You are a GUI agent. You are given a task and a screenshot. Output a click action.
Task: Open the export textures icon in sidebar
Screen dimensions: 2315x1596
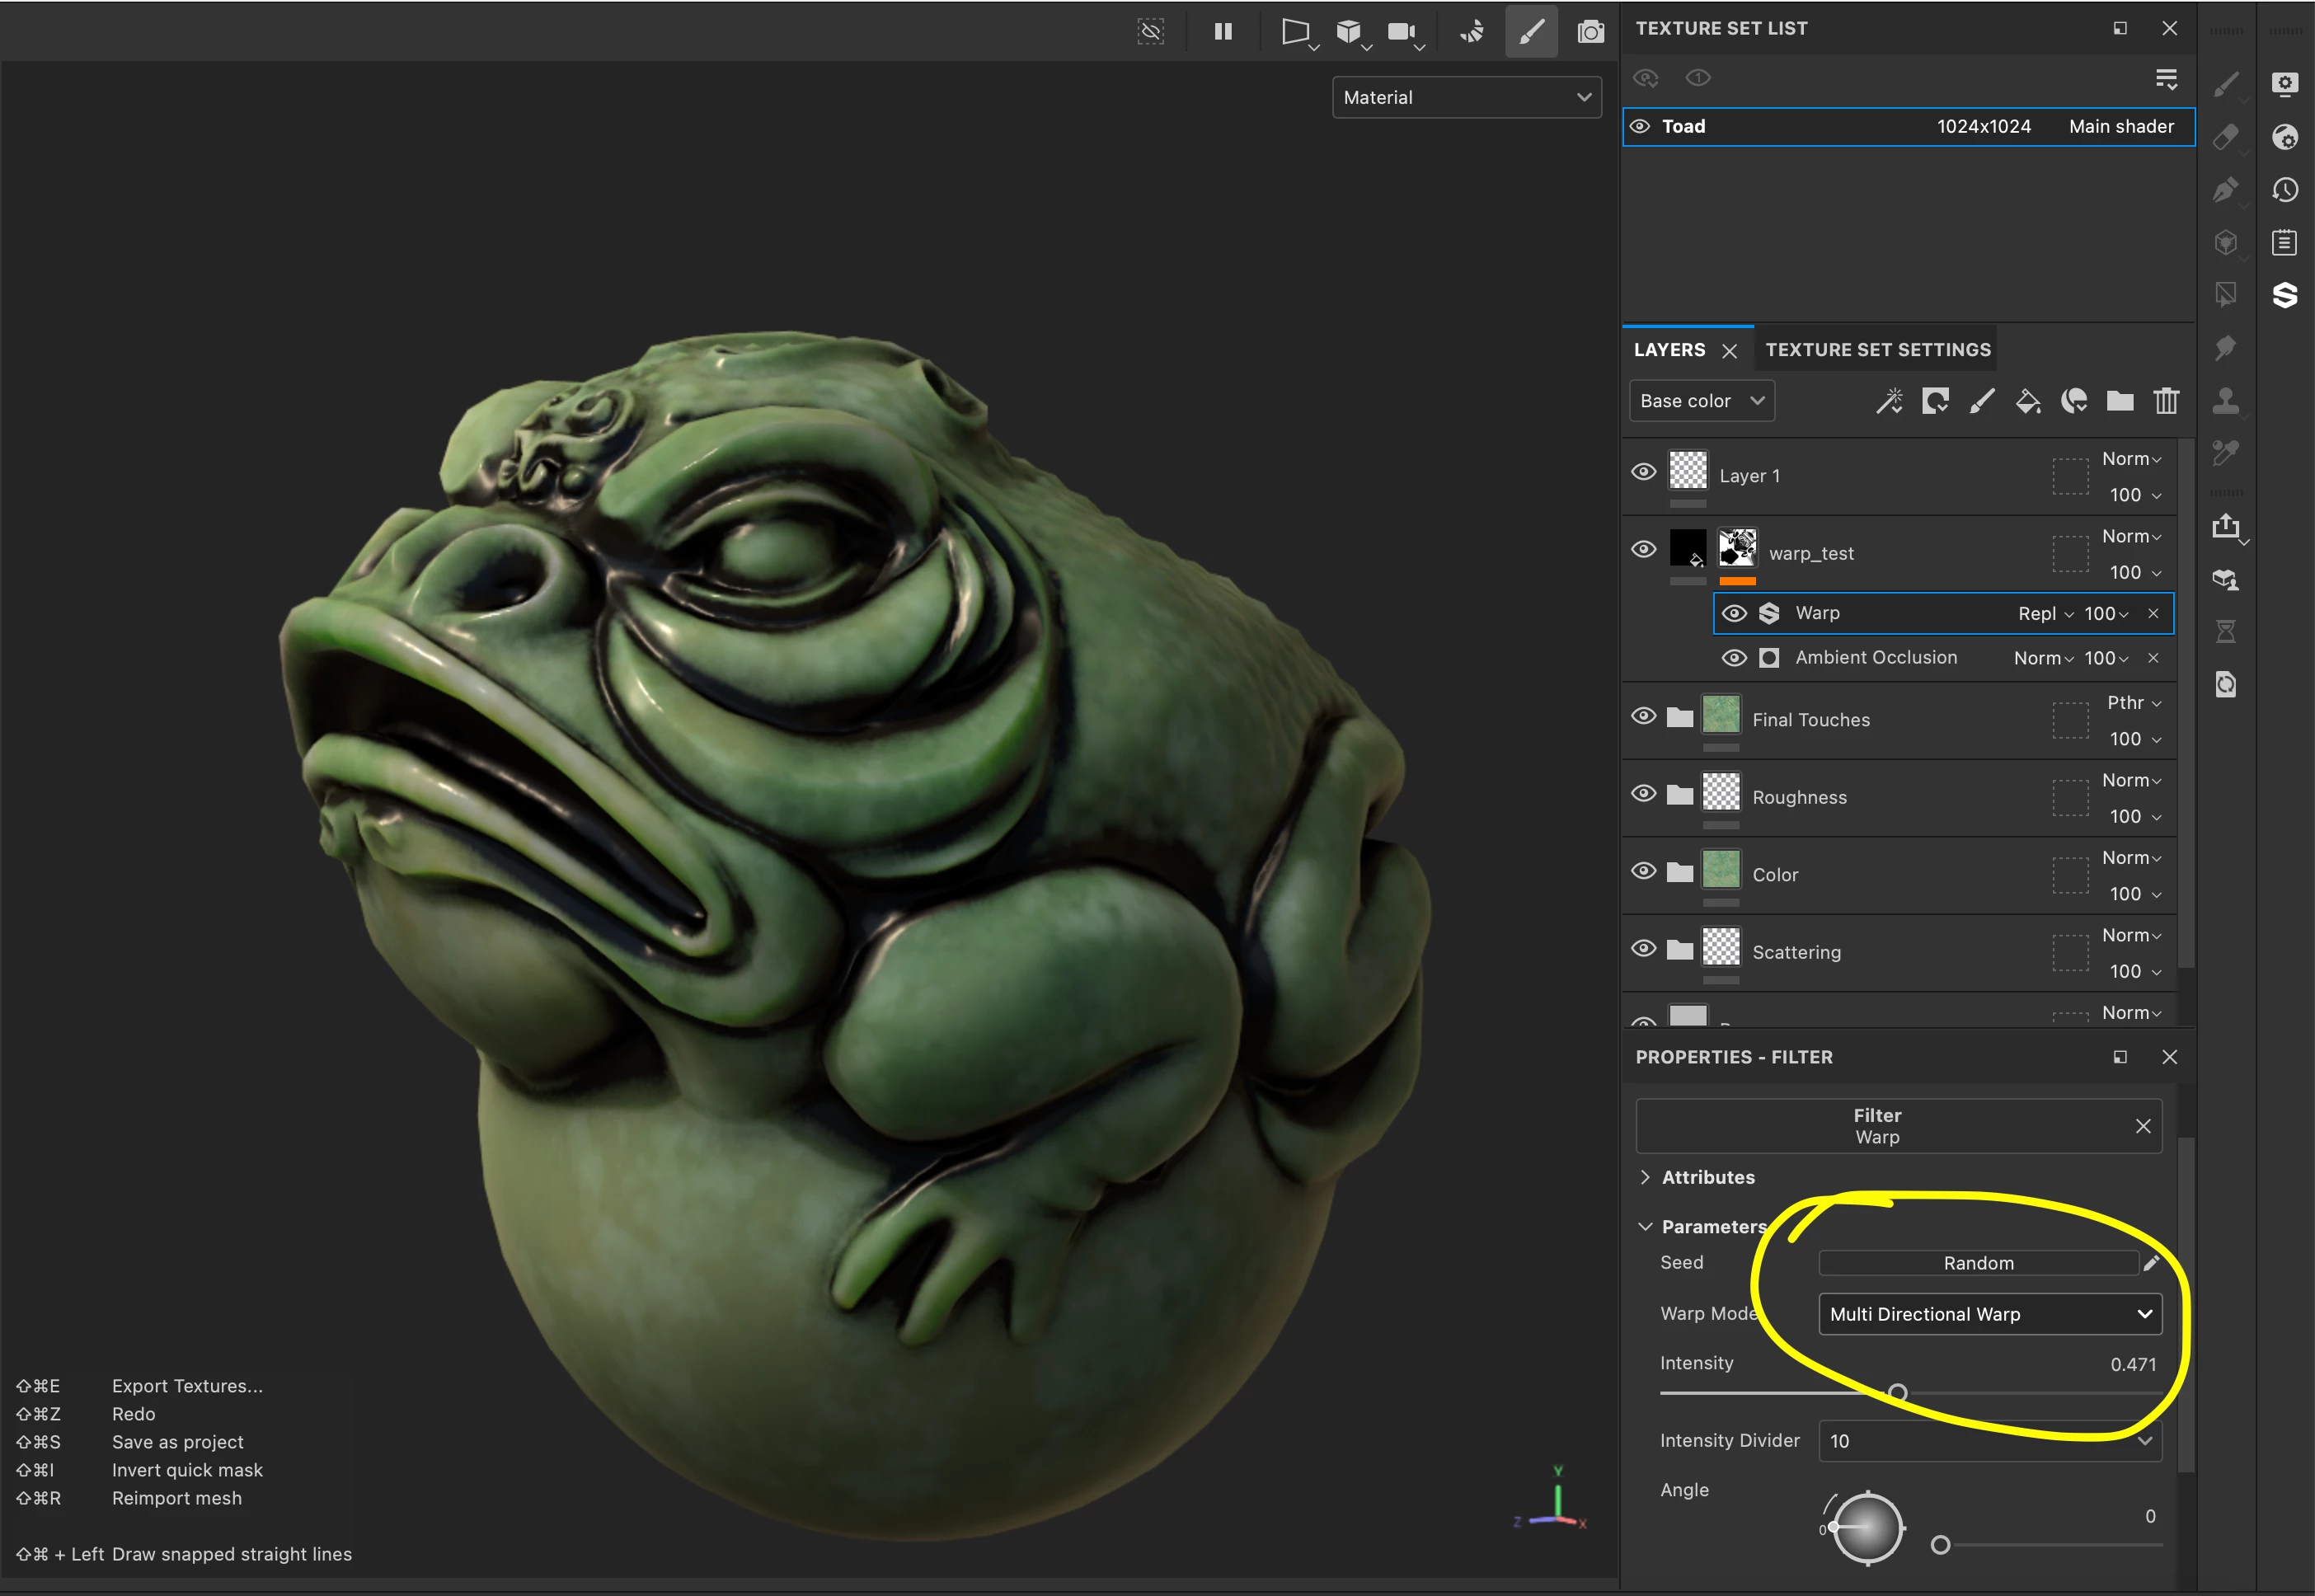pos(2226,526)
